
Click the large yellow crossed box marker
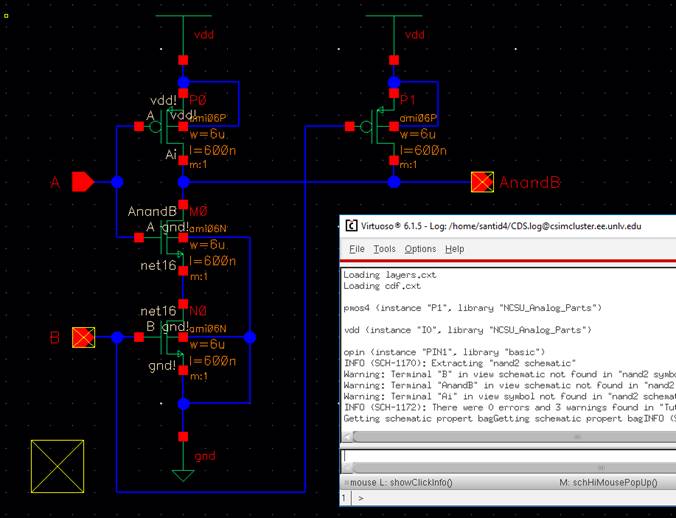tap(57, 467)
